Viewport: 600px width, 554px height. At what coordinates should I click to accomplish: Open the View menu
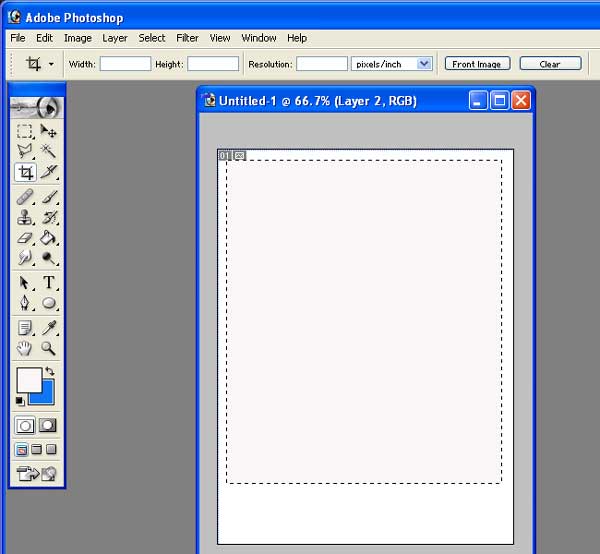(220, 38)
